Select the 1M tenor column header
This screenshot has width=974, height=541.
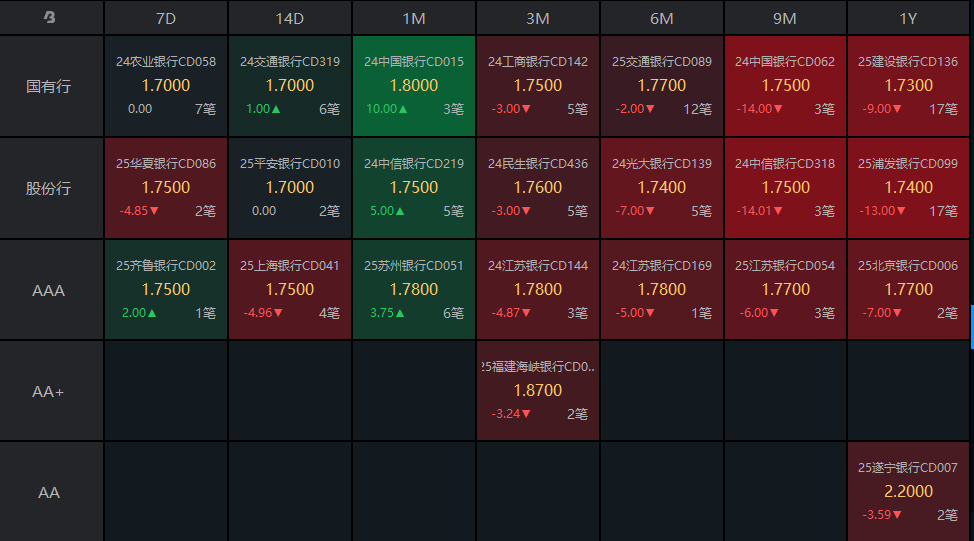[x=414, y=18]
